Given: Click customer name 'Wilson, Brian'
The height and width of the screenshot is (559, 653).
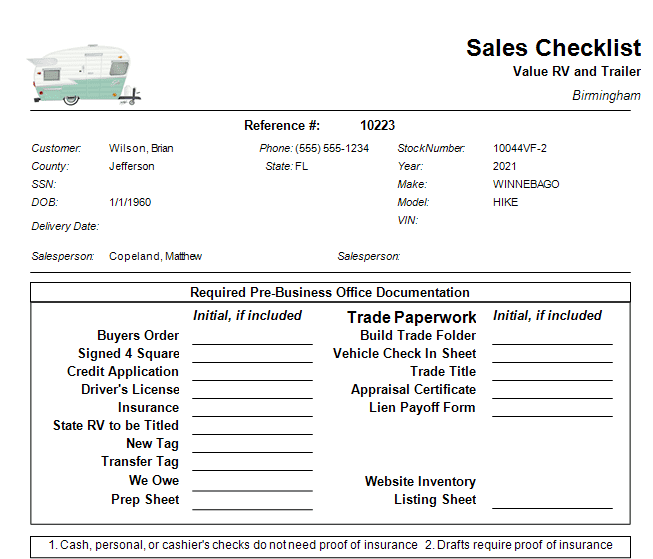Looking at the screenshot, I should (x=141, y=148).
